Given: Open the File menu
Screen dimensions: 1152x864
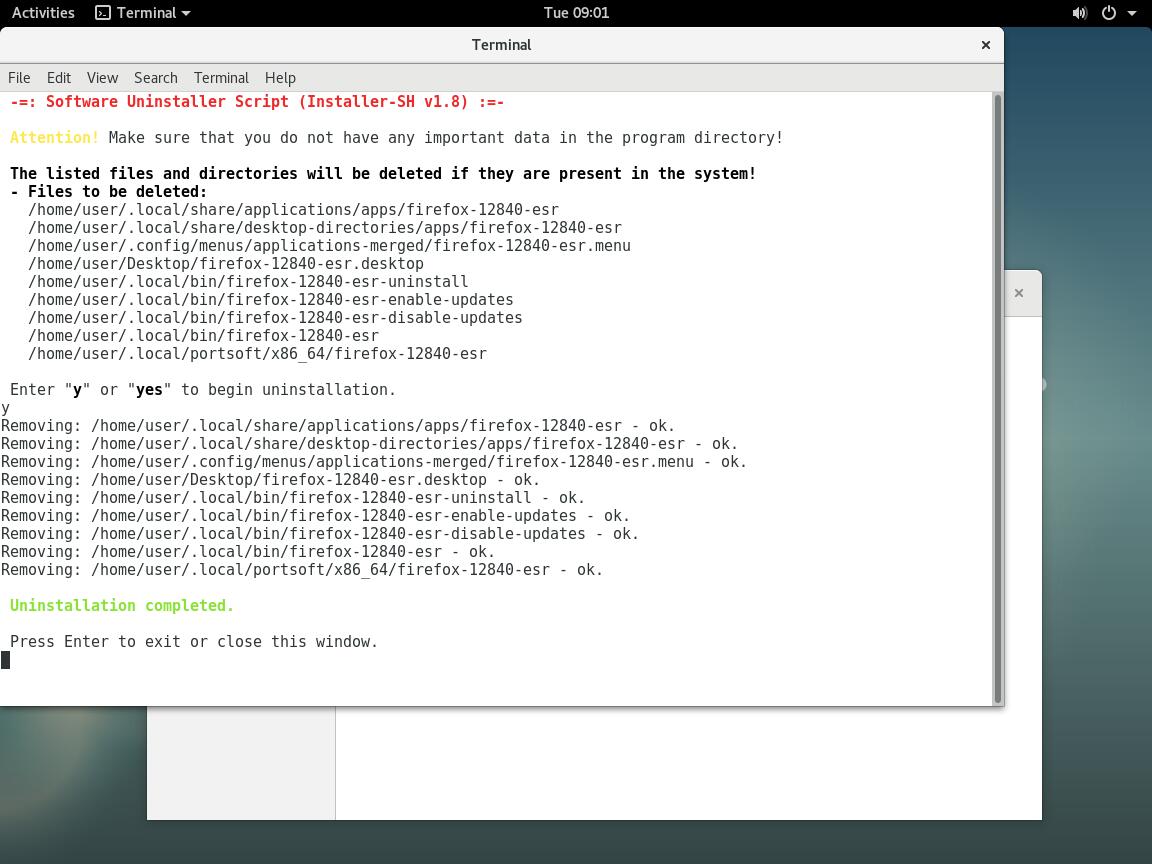Looking at the screenshot, I should pos(19,78).
